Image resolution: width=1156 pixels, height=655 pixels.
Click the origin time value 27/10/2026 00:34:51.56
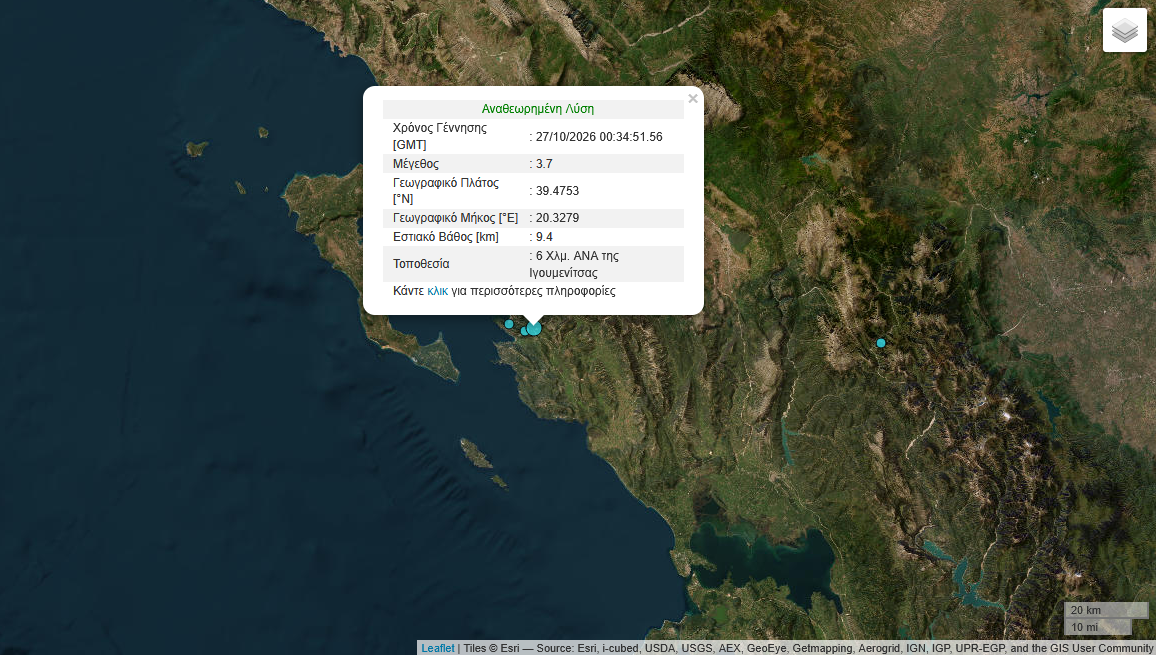pyautogui.click(x=599, y=136)
